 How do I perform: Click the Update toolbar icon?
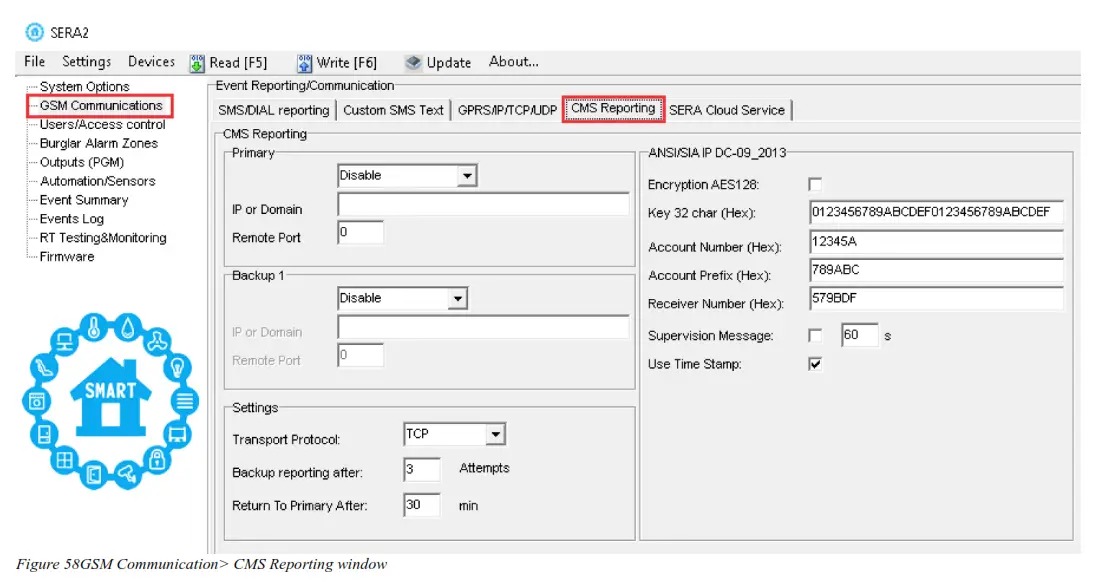click(x=413, y=63)
